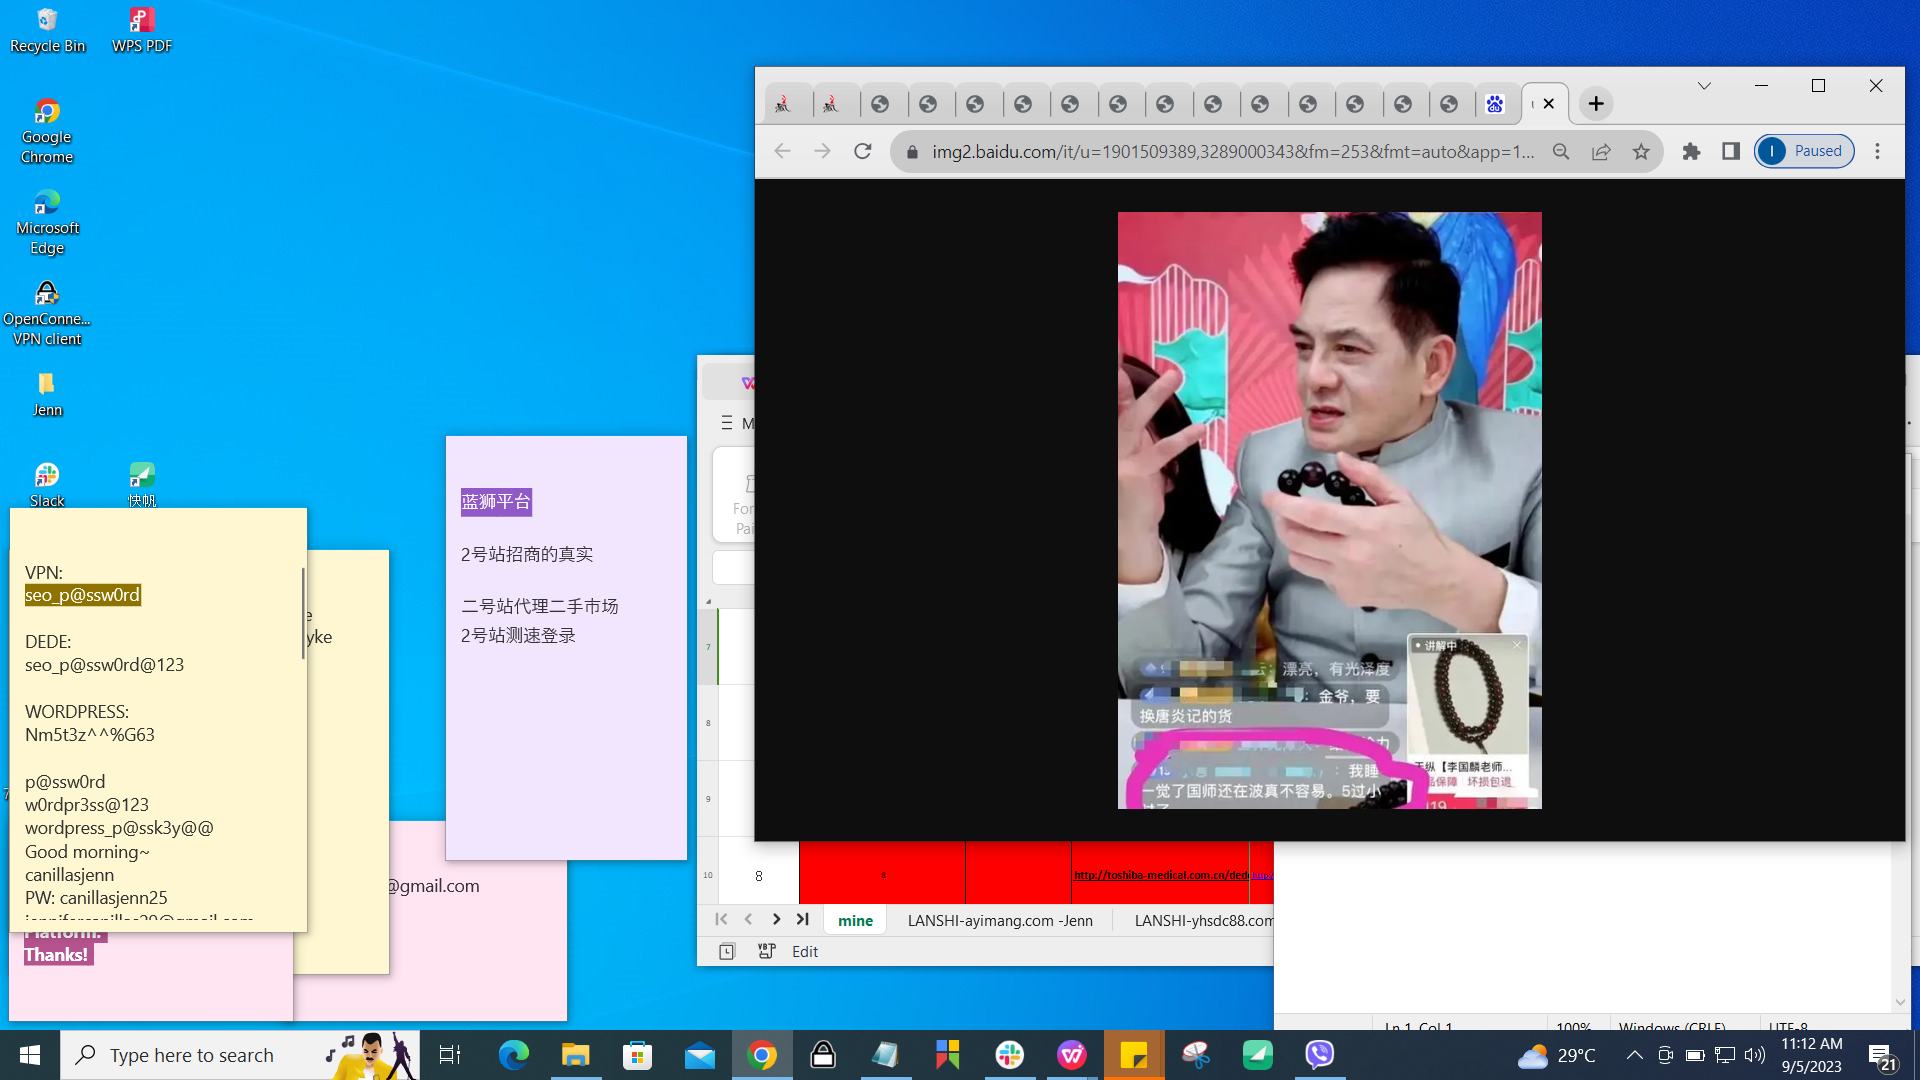Open the Jenn folder on desktop
The height and width of the screenshot is (1080, 1920).
pos(47,394)
